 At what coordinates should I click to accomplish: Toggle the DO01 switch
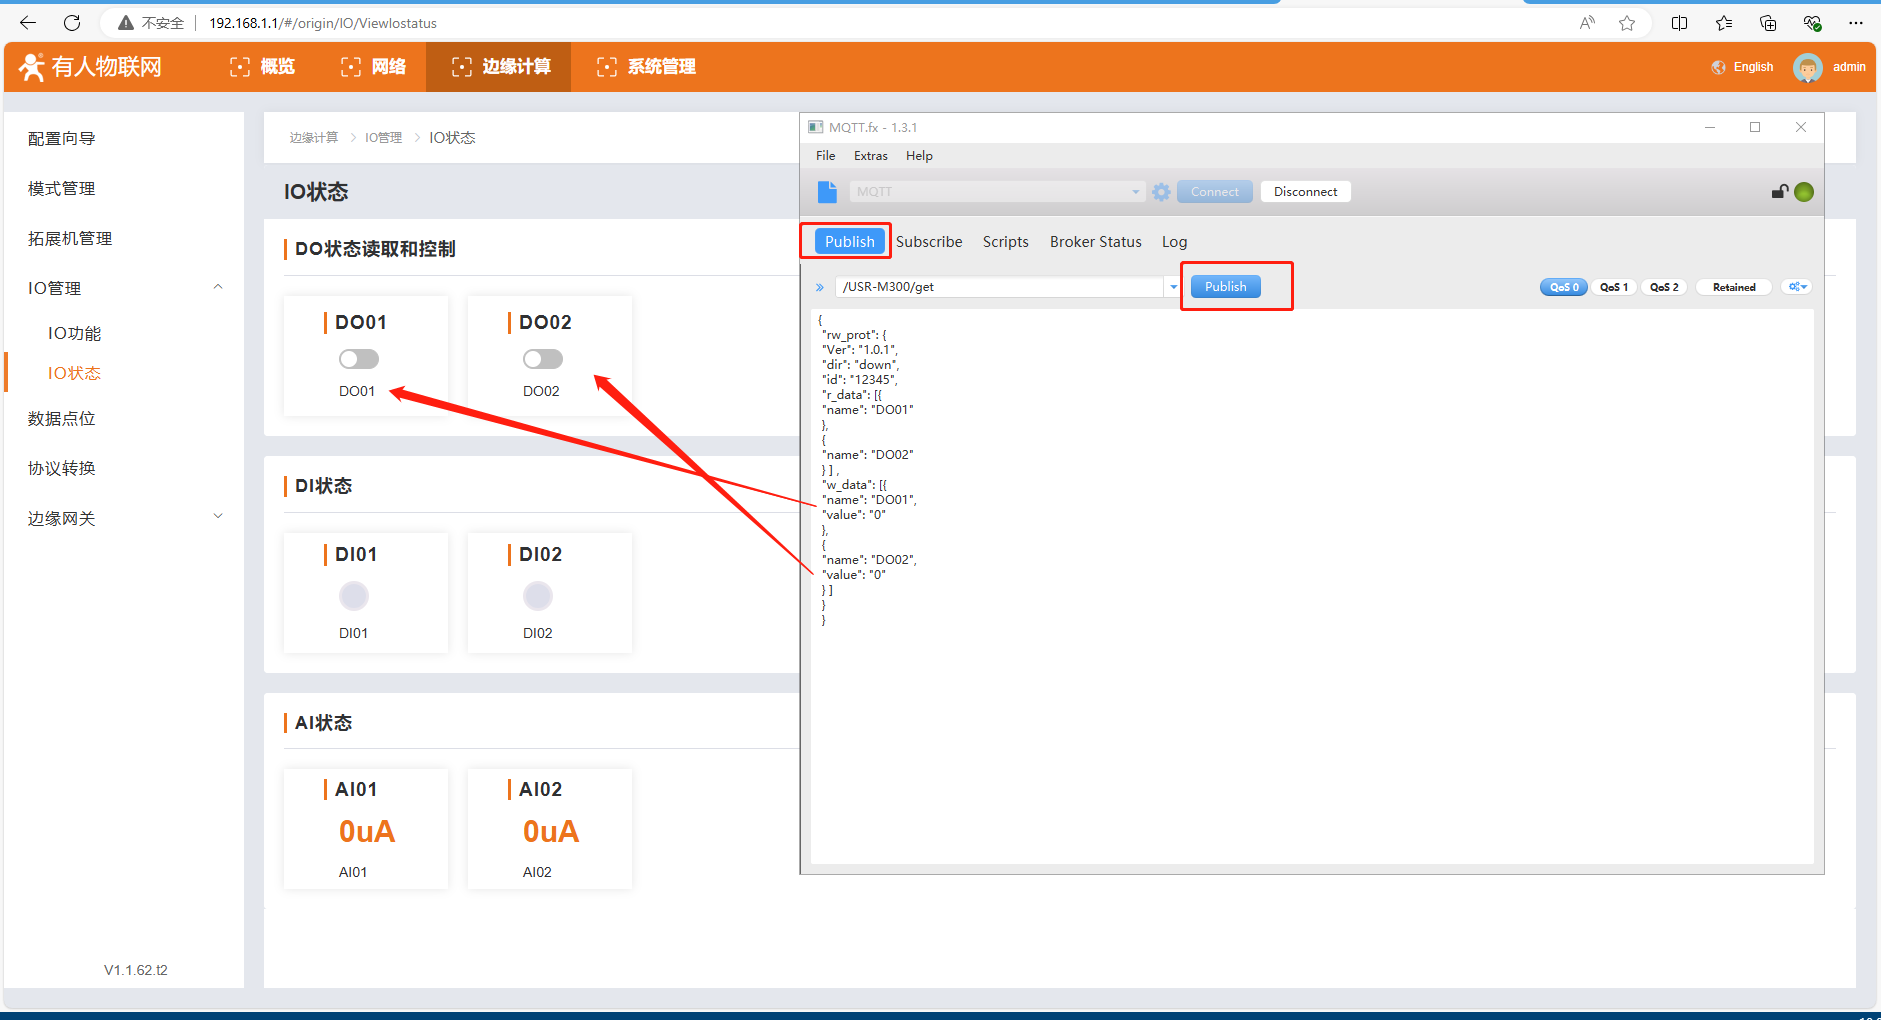[359, 359]
